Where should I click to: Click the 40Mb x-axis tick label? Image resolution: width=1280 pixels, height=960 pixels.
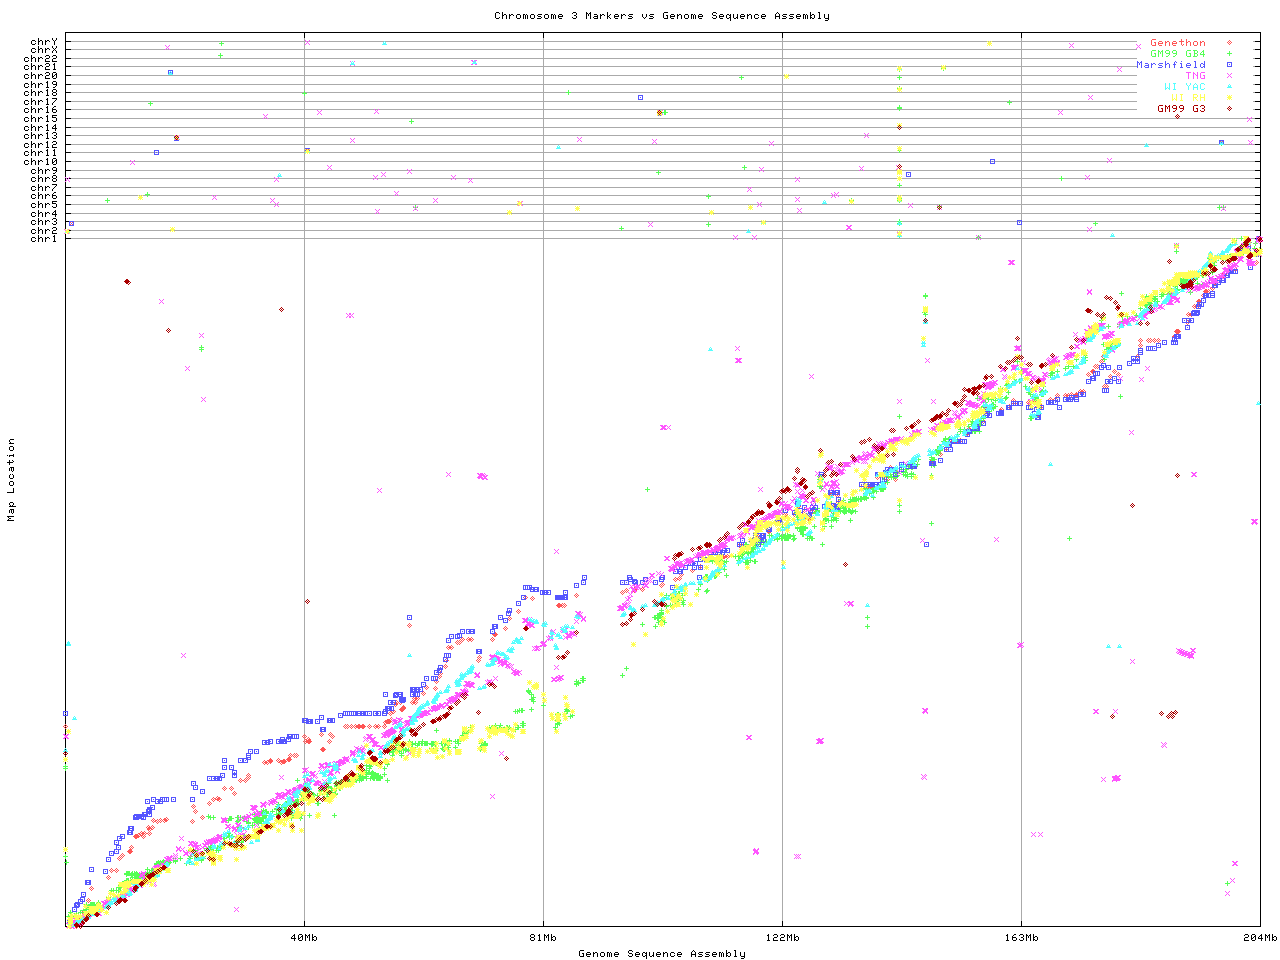pos(304,938)
